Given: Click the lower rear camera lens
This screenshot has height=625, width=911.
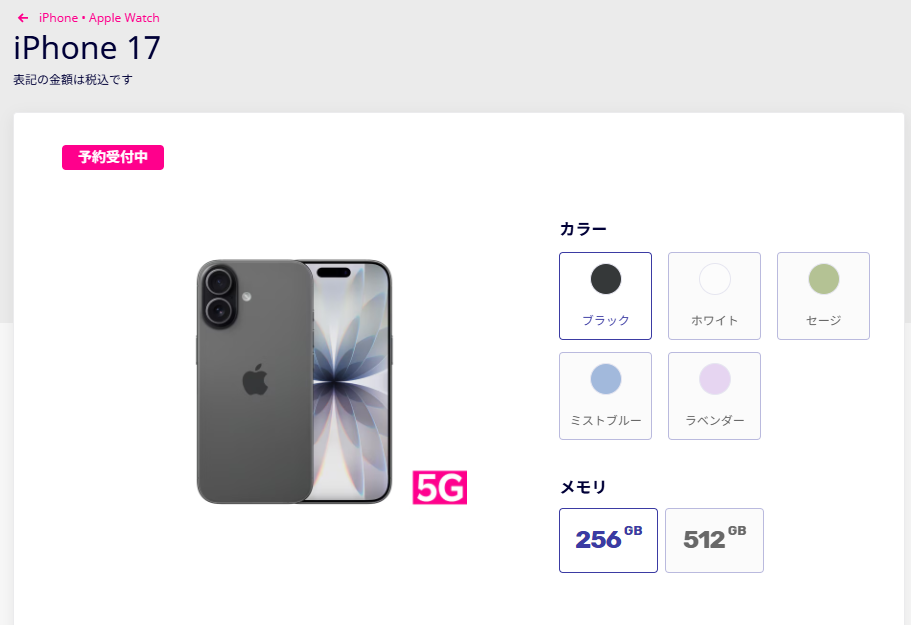Looking at the screenshot, I should point(219,311).
